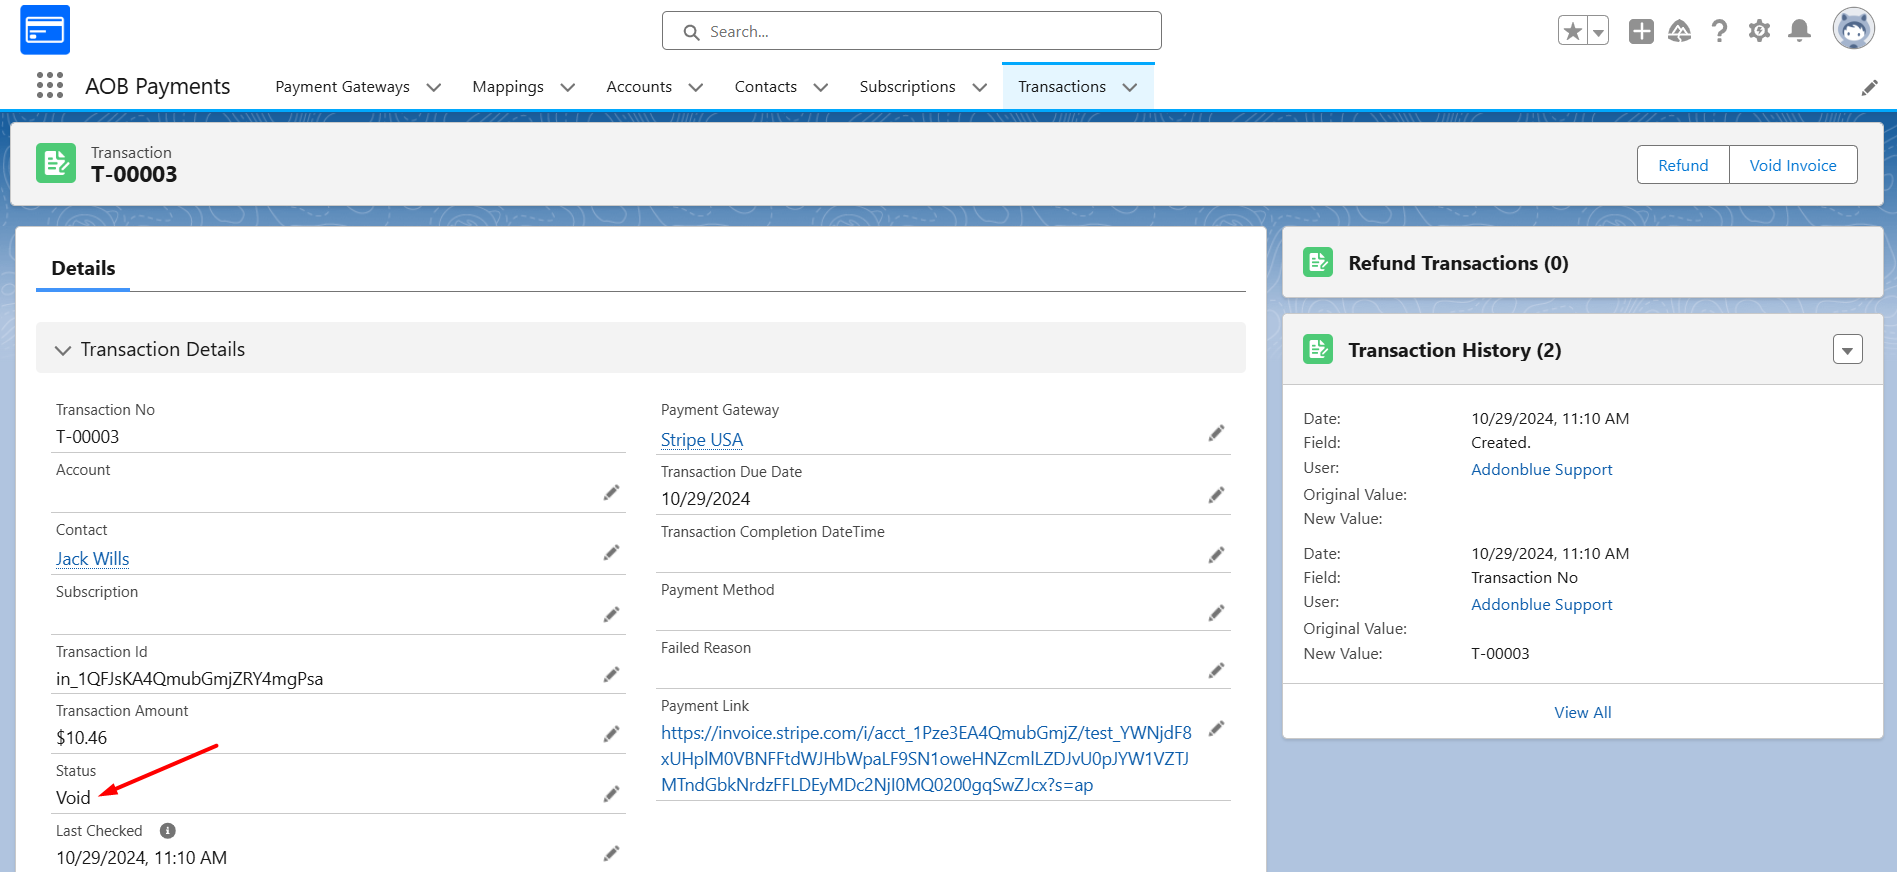Edit the Payment Gateway pencil icon
This screenshot has height=872, width=1897.
pos(1216,433)
